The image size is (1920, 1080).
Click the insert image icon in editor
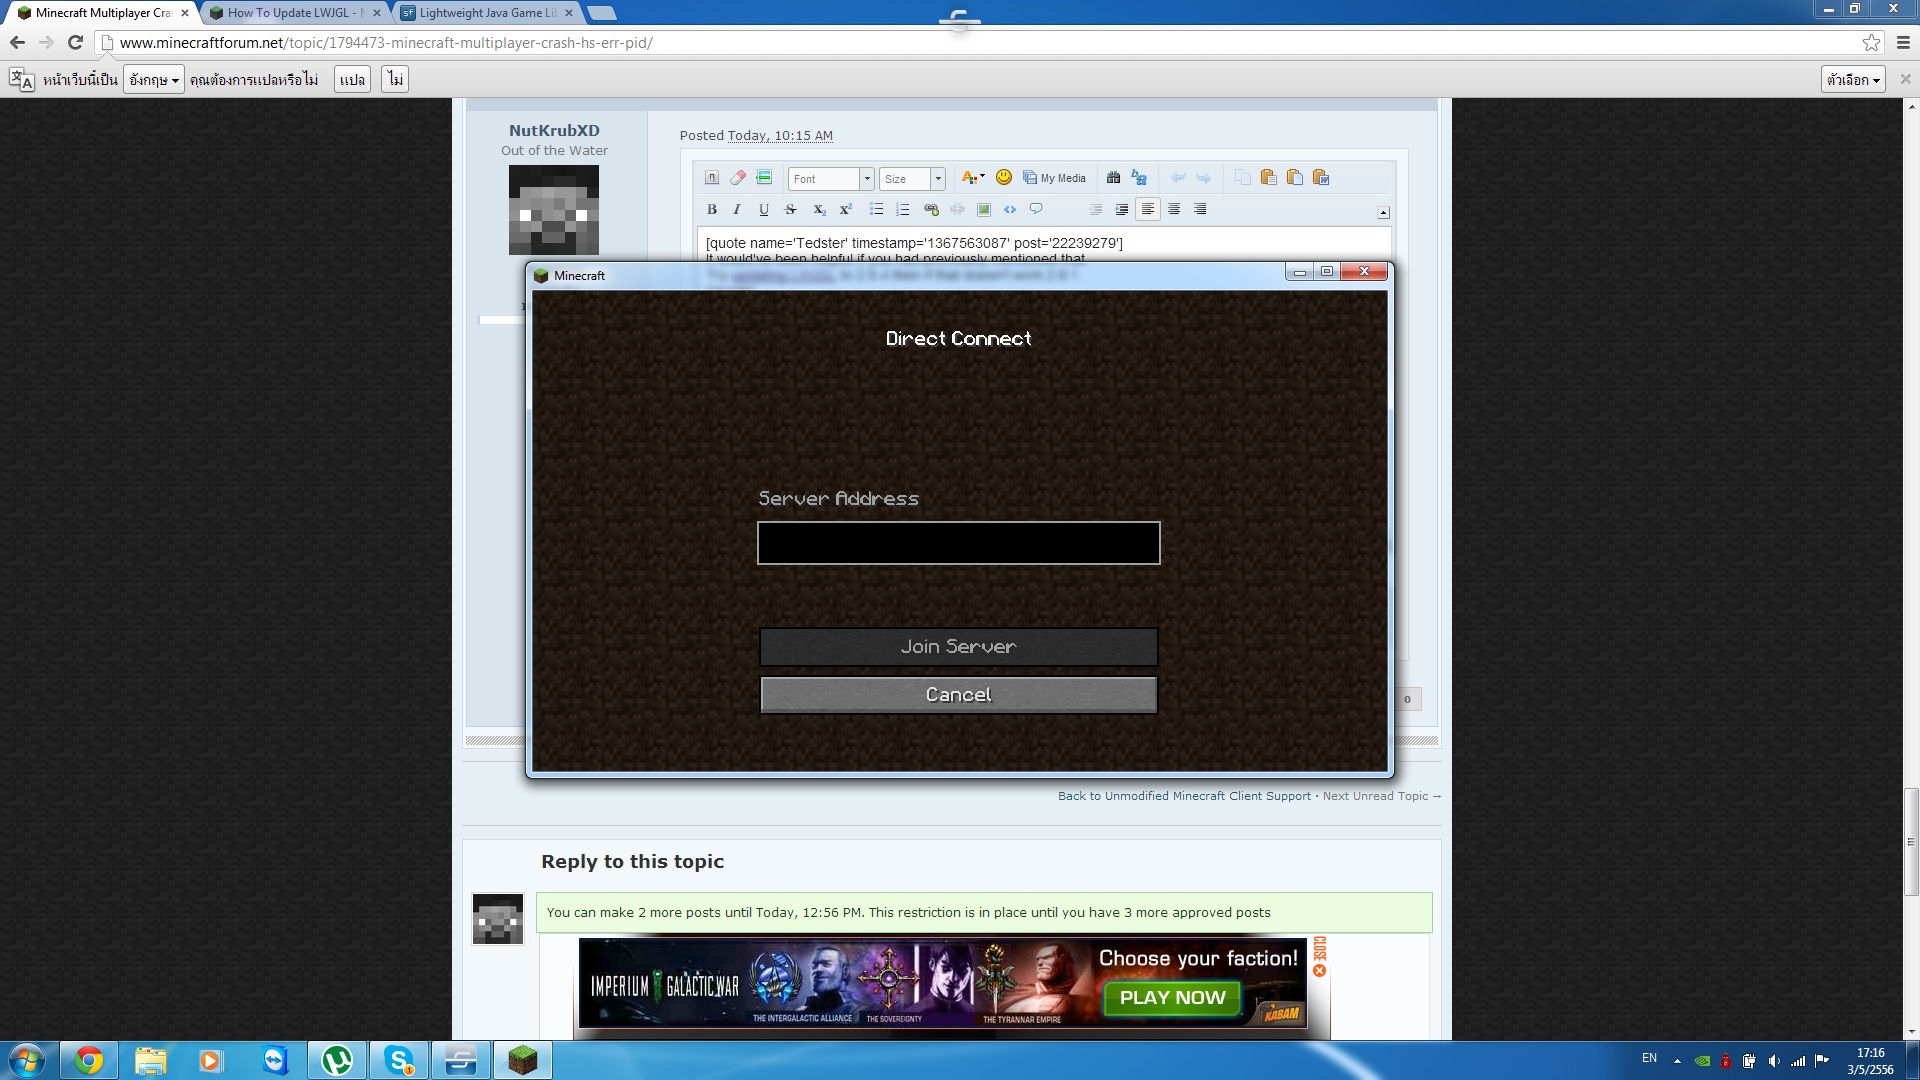pos(984,210)
